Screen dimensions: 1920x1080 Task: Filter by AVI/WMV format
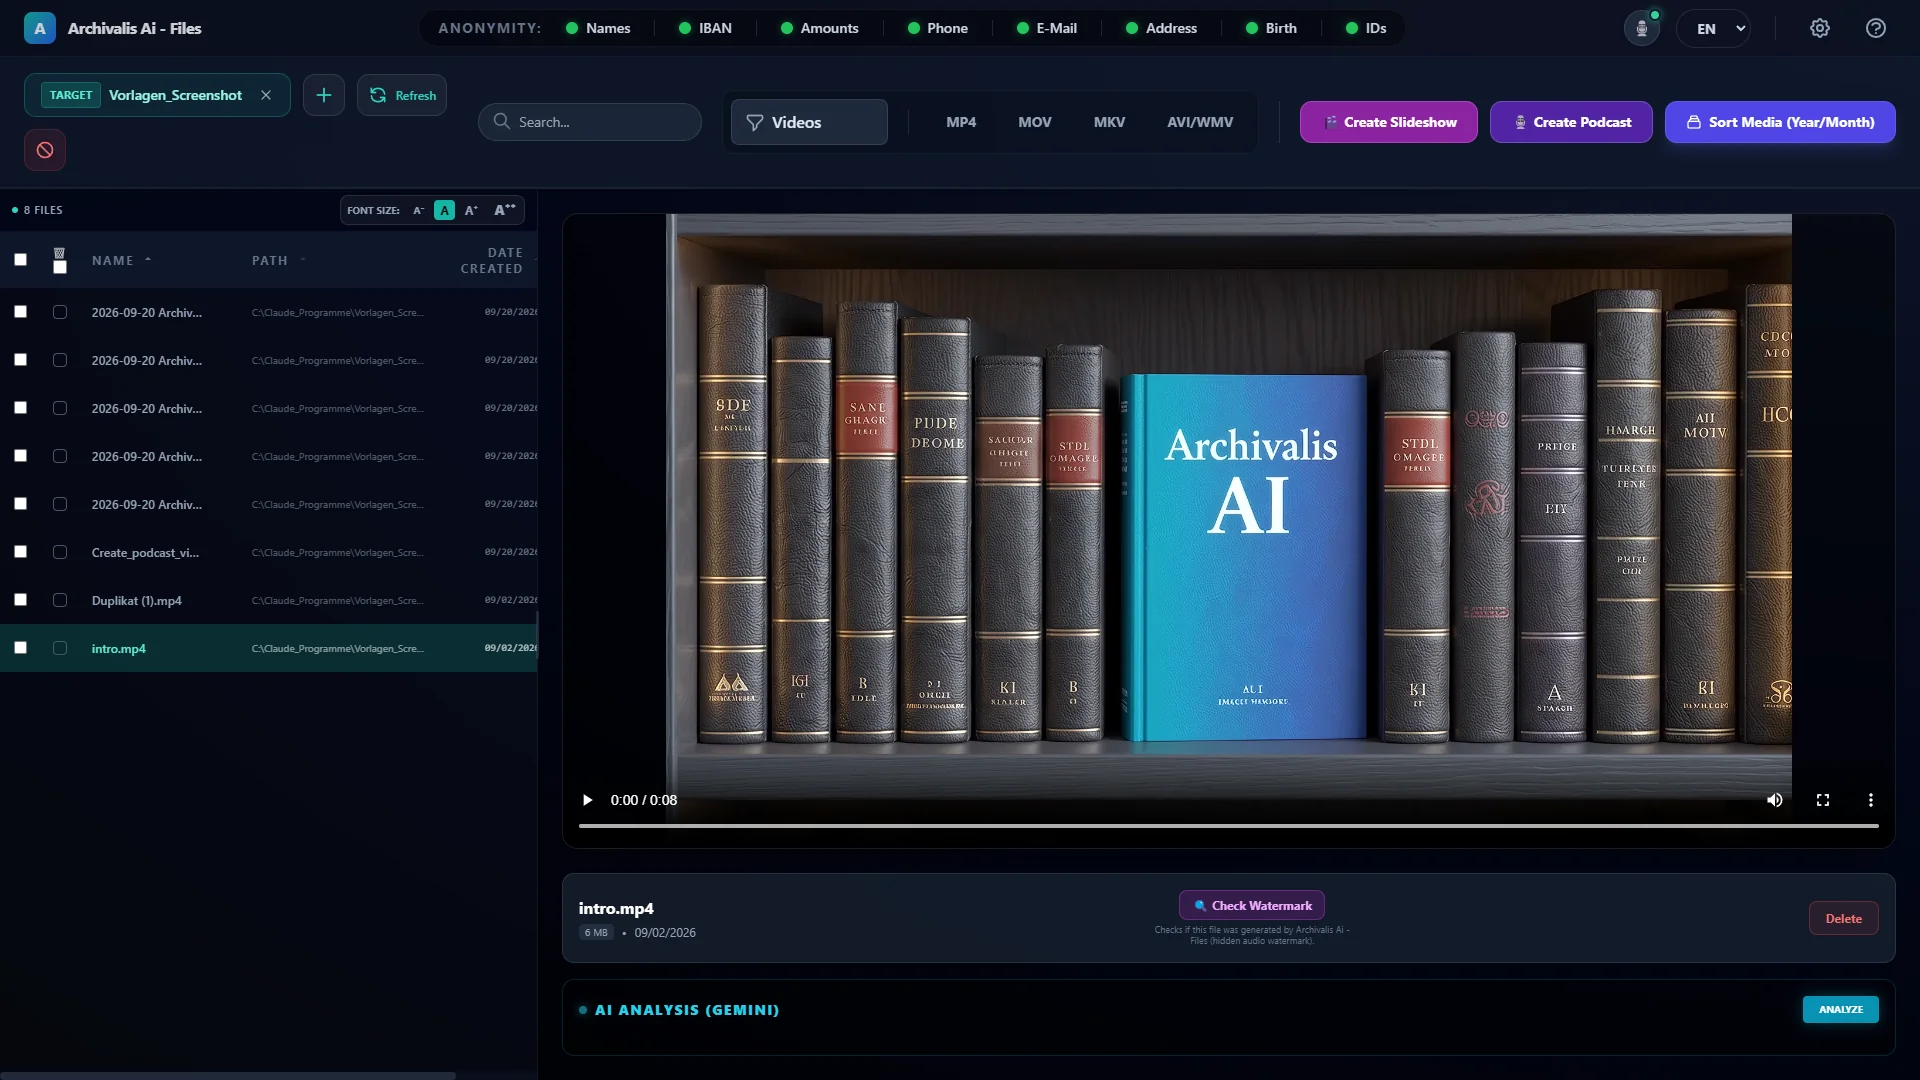tap(1200, 122)
